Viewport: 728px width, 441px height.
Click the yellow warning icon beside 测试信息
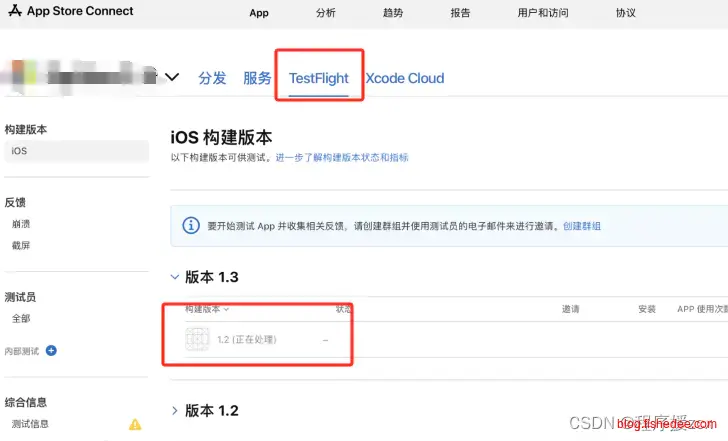(x=135, y=424)
